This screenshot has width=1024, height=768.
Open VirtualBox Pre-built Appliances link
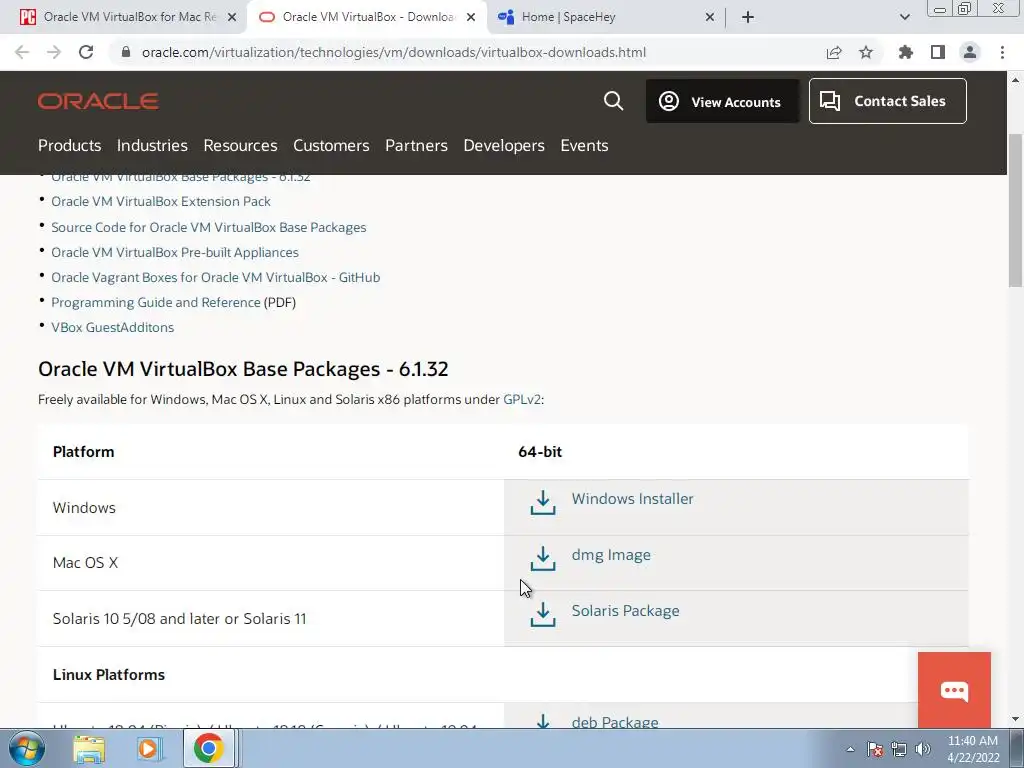point(174,252)
